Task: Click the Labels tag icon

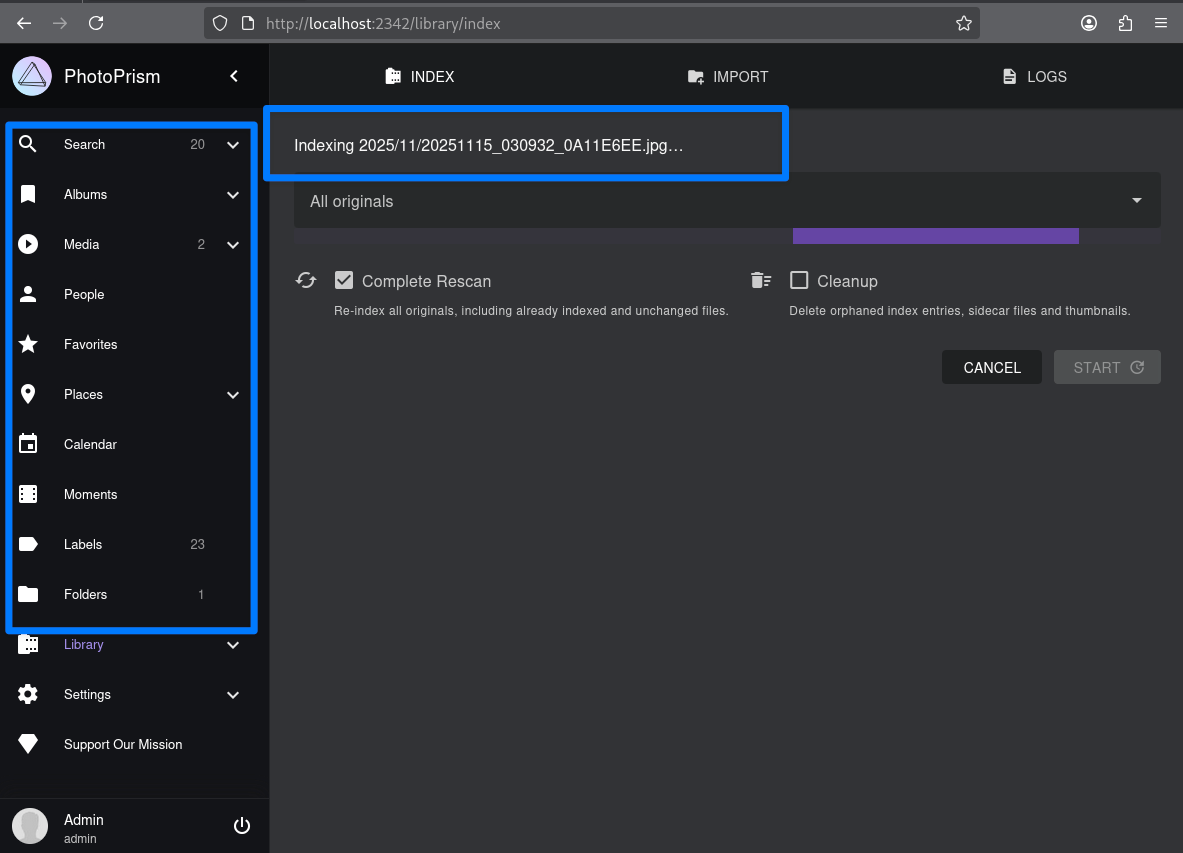Action: [28, 544]
